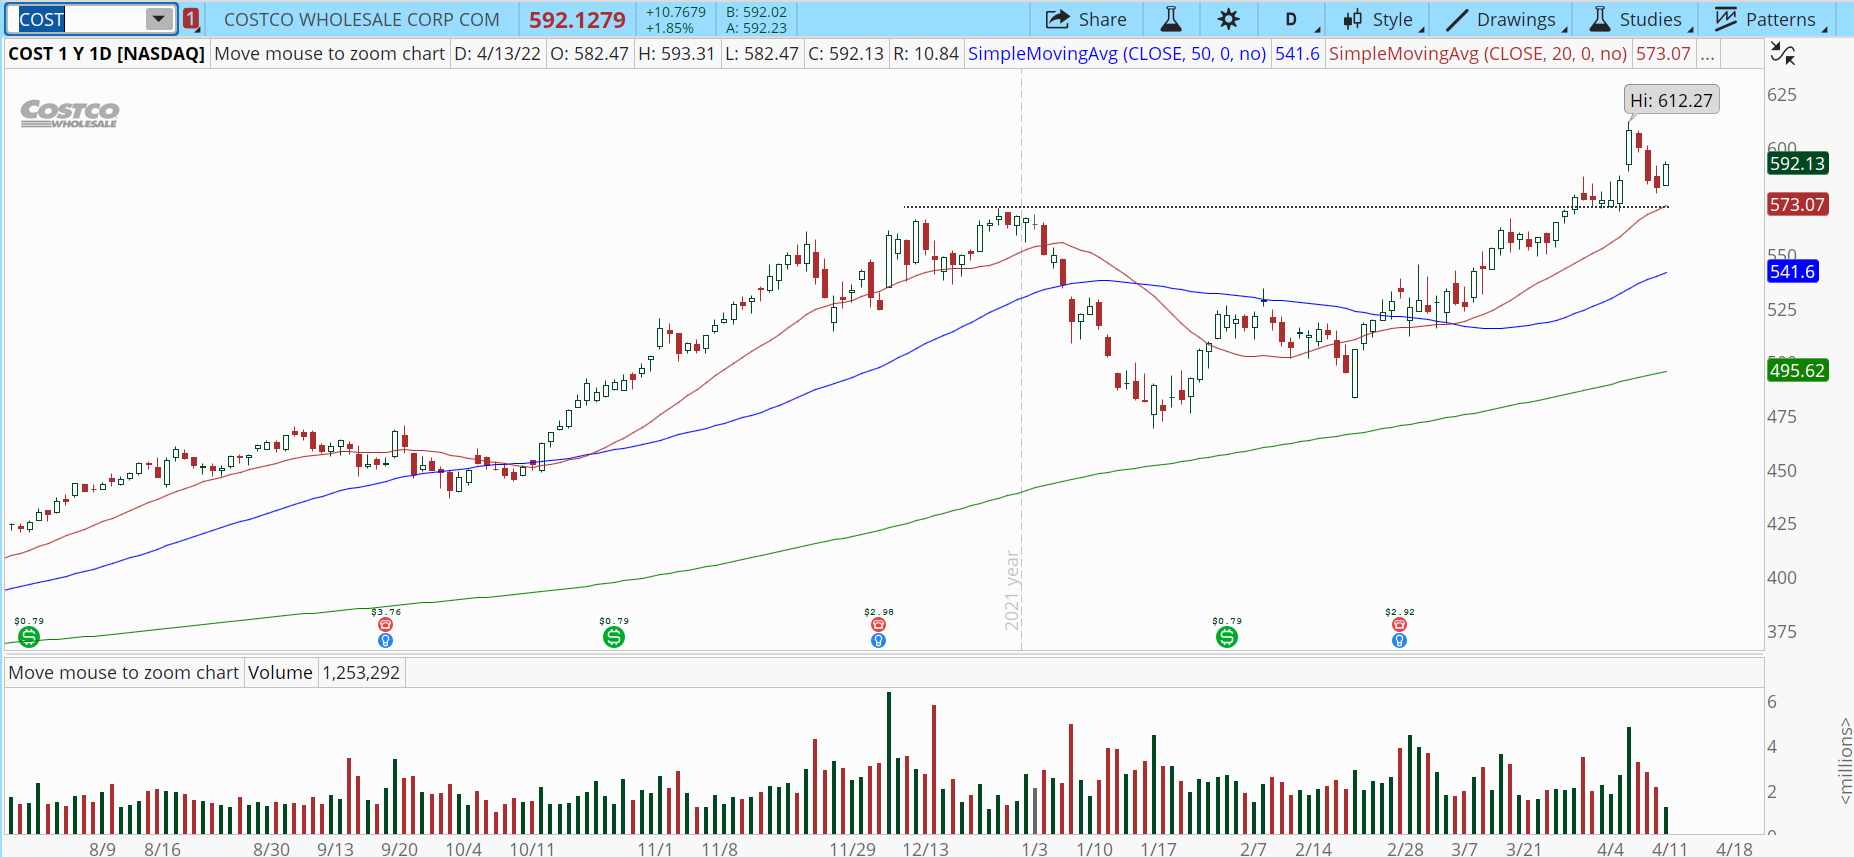This screenshot has height=857, width=1854.
Task: Click the earnings phone icon under $2.98
Action: pyautogui.click(x=878, y=625)
